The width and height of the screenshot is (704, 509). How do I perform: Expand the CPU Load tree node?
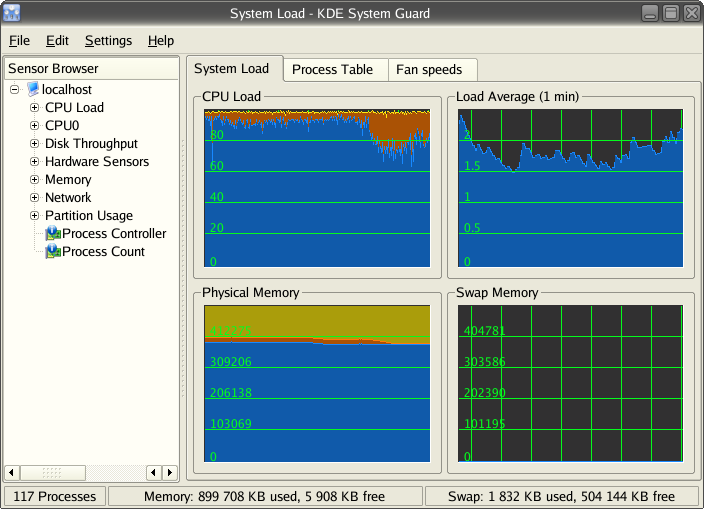tap(34, 108)
